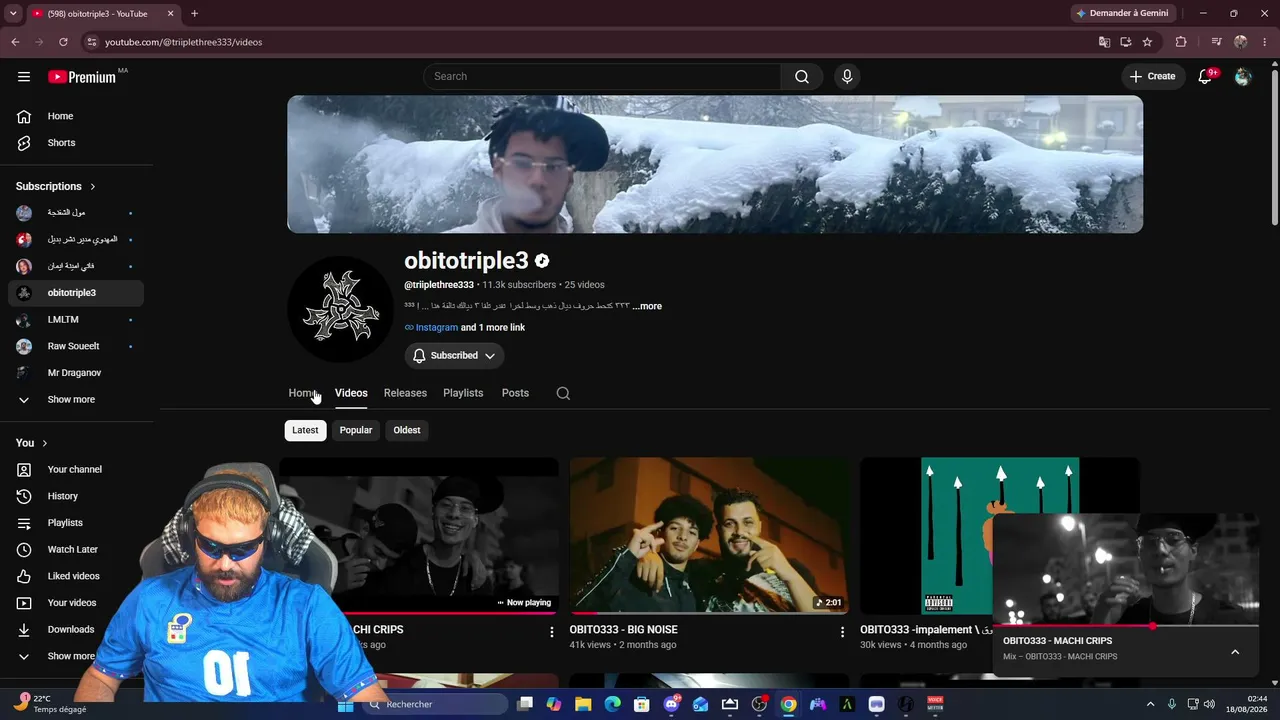Open the Chrome extensions puzzle icon
Screen dimensions: 1280x720
pyautogui.click(x=1181, y=42)
